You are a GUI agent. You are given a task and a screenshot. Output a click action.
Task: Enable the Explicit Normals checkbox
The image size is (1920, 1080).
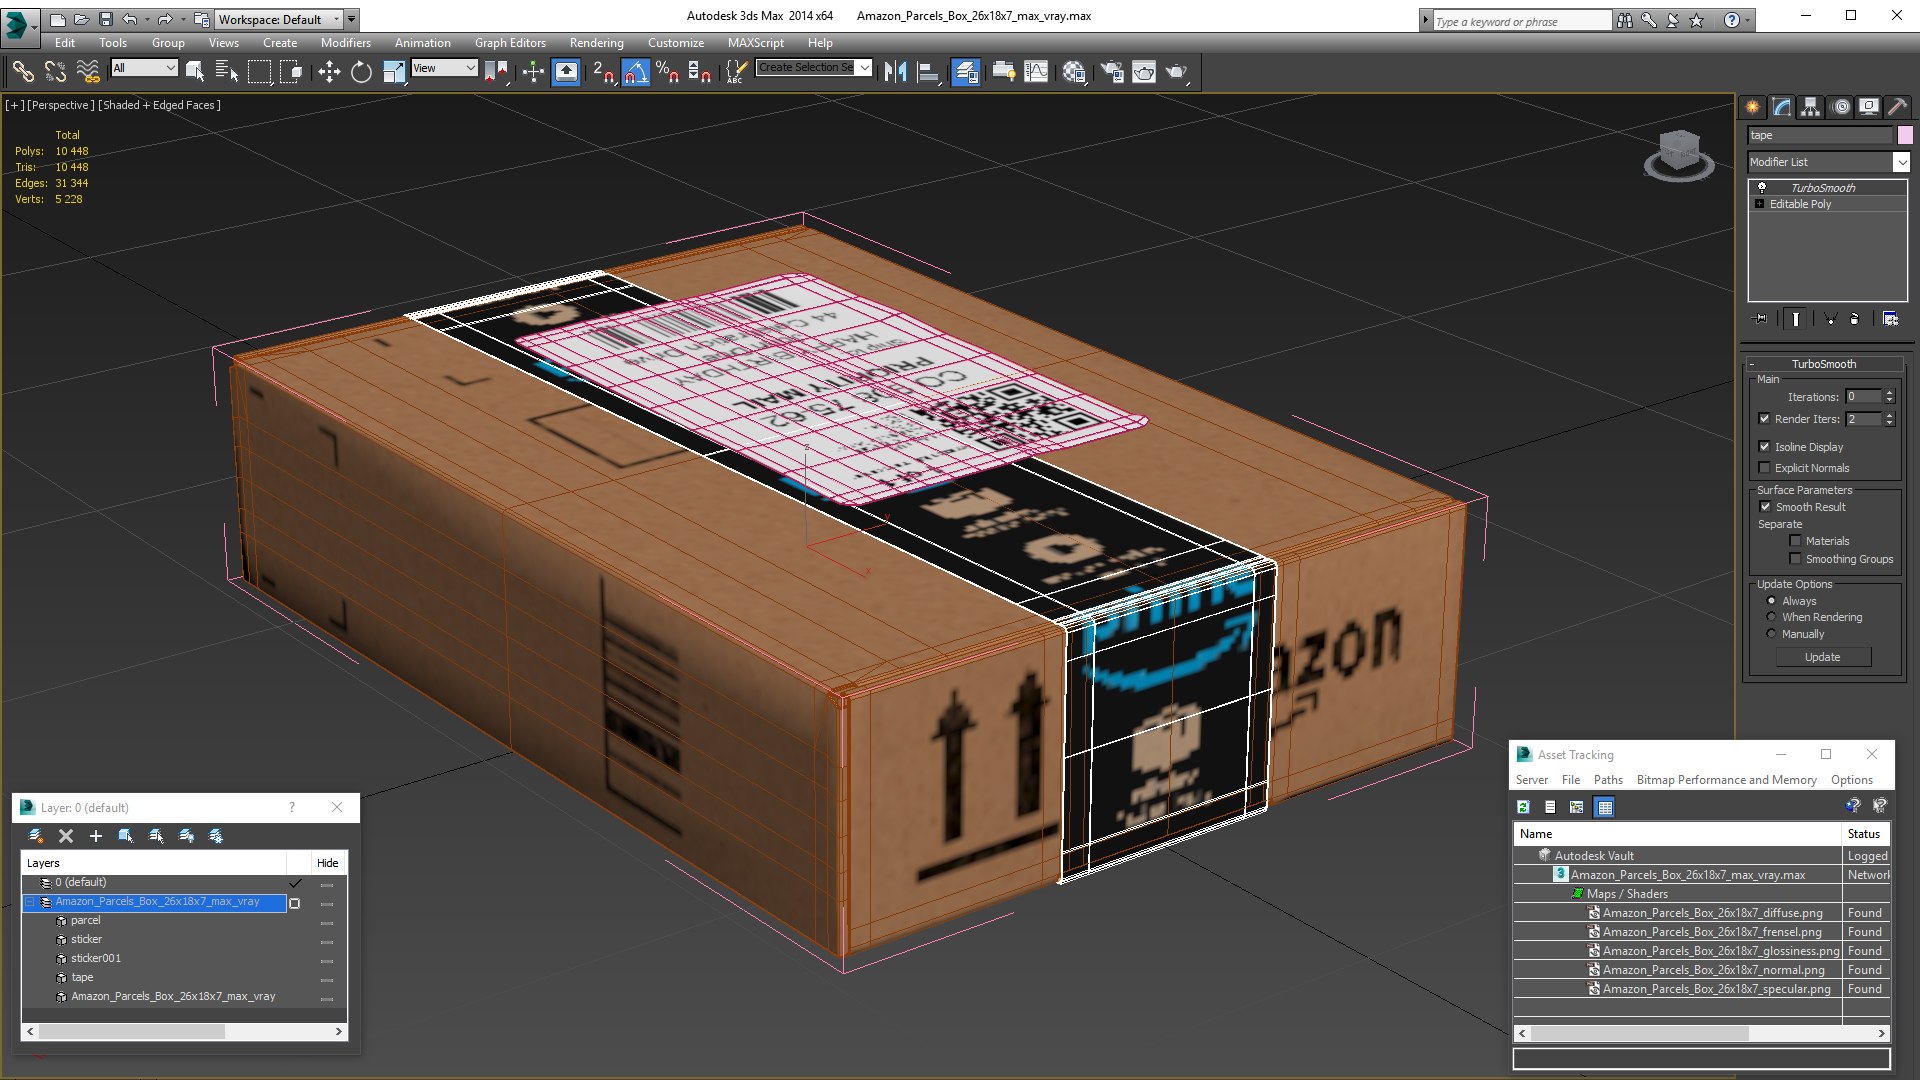click(1764, 467)
